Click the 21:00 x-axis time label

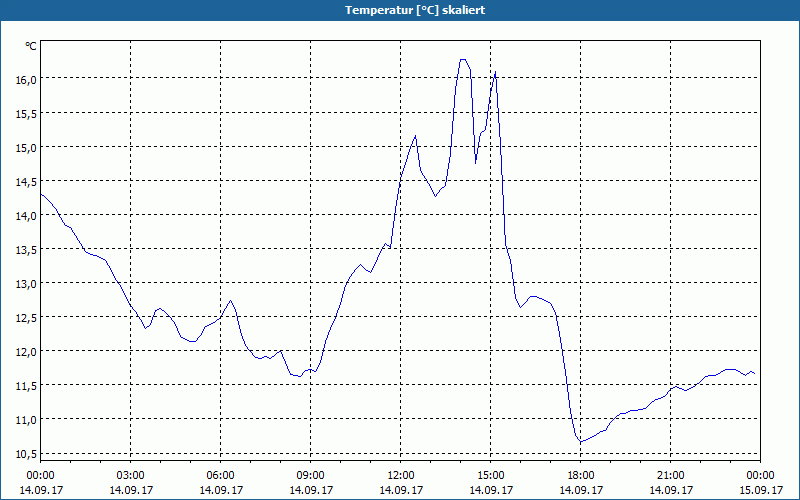[x=670, y=476]
